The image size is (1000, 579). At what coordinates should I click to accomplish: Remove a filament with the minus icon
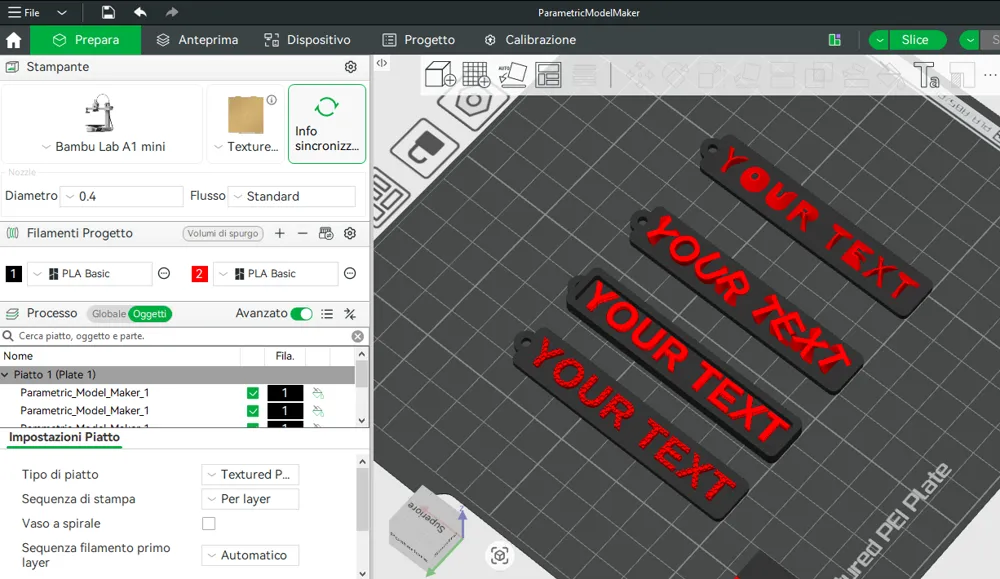pyautogui.click(x=302, y=233)
